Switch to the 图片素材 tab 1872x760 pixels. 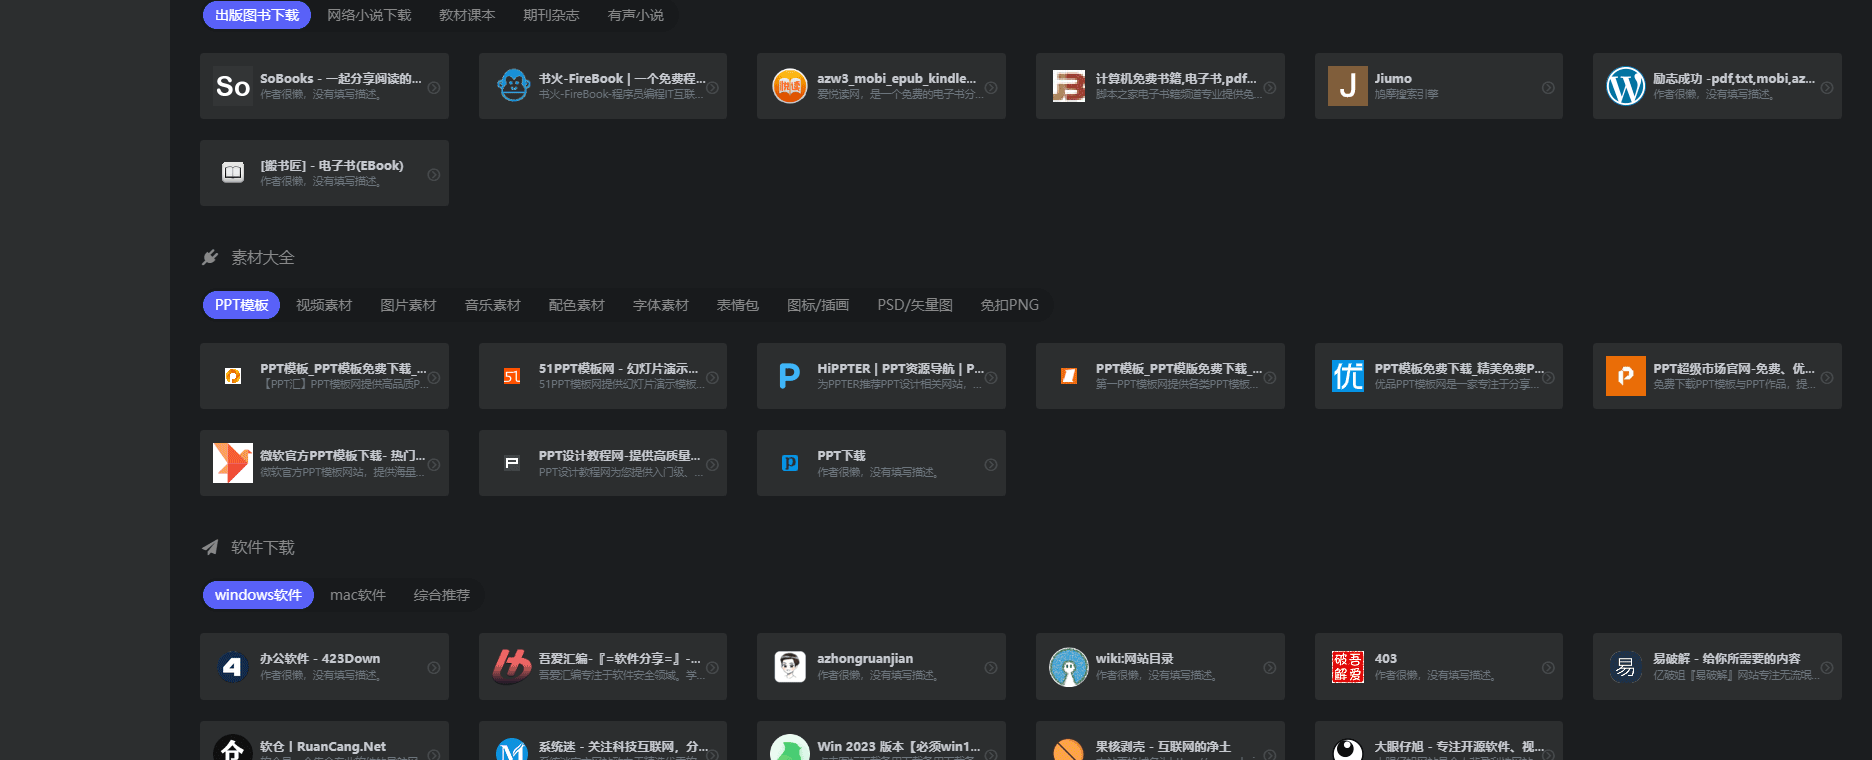408,305
